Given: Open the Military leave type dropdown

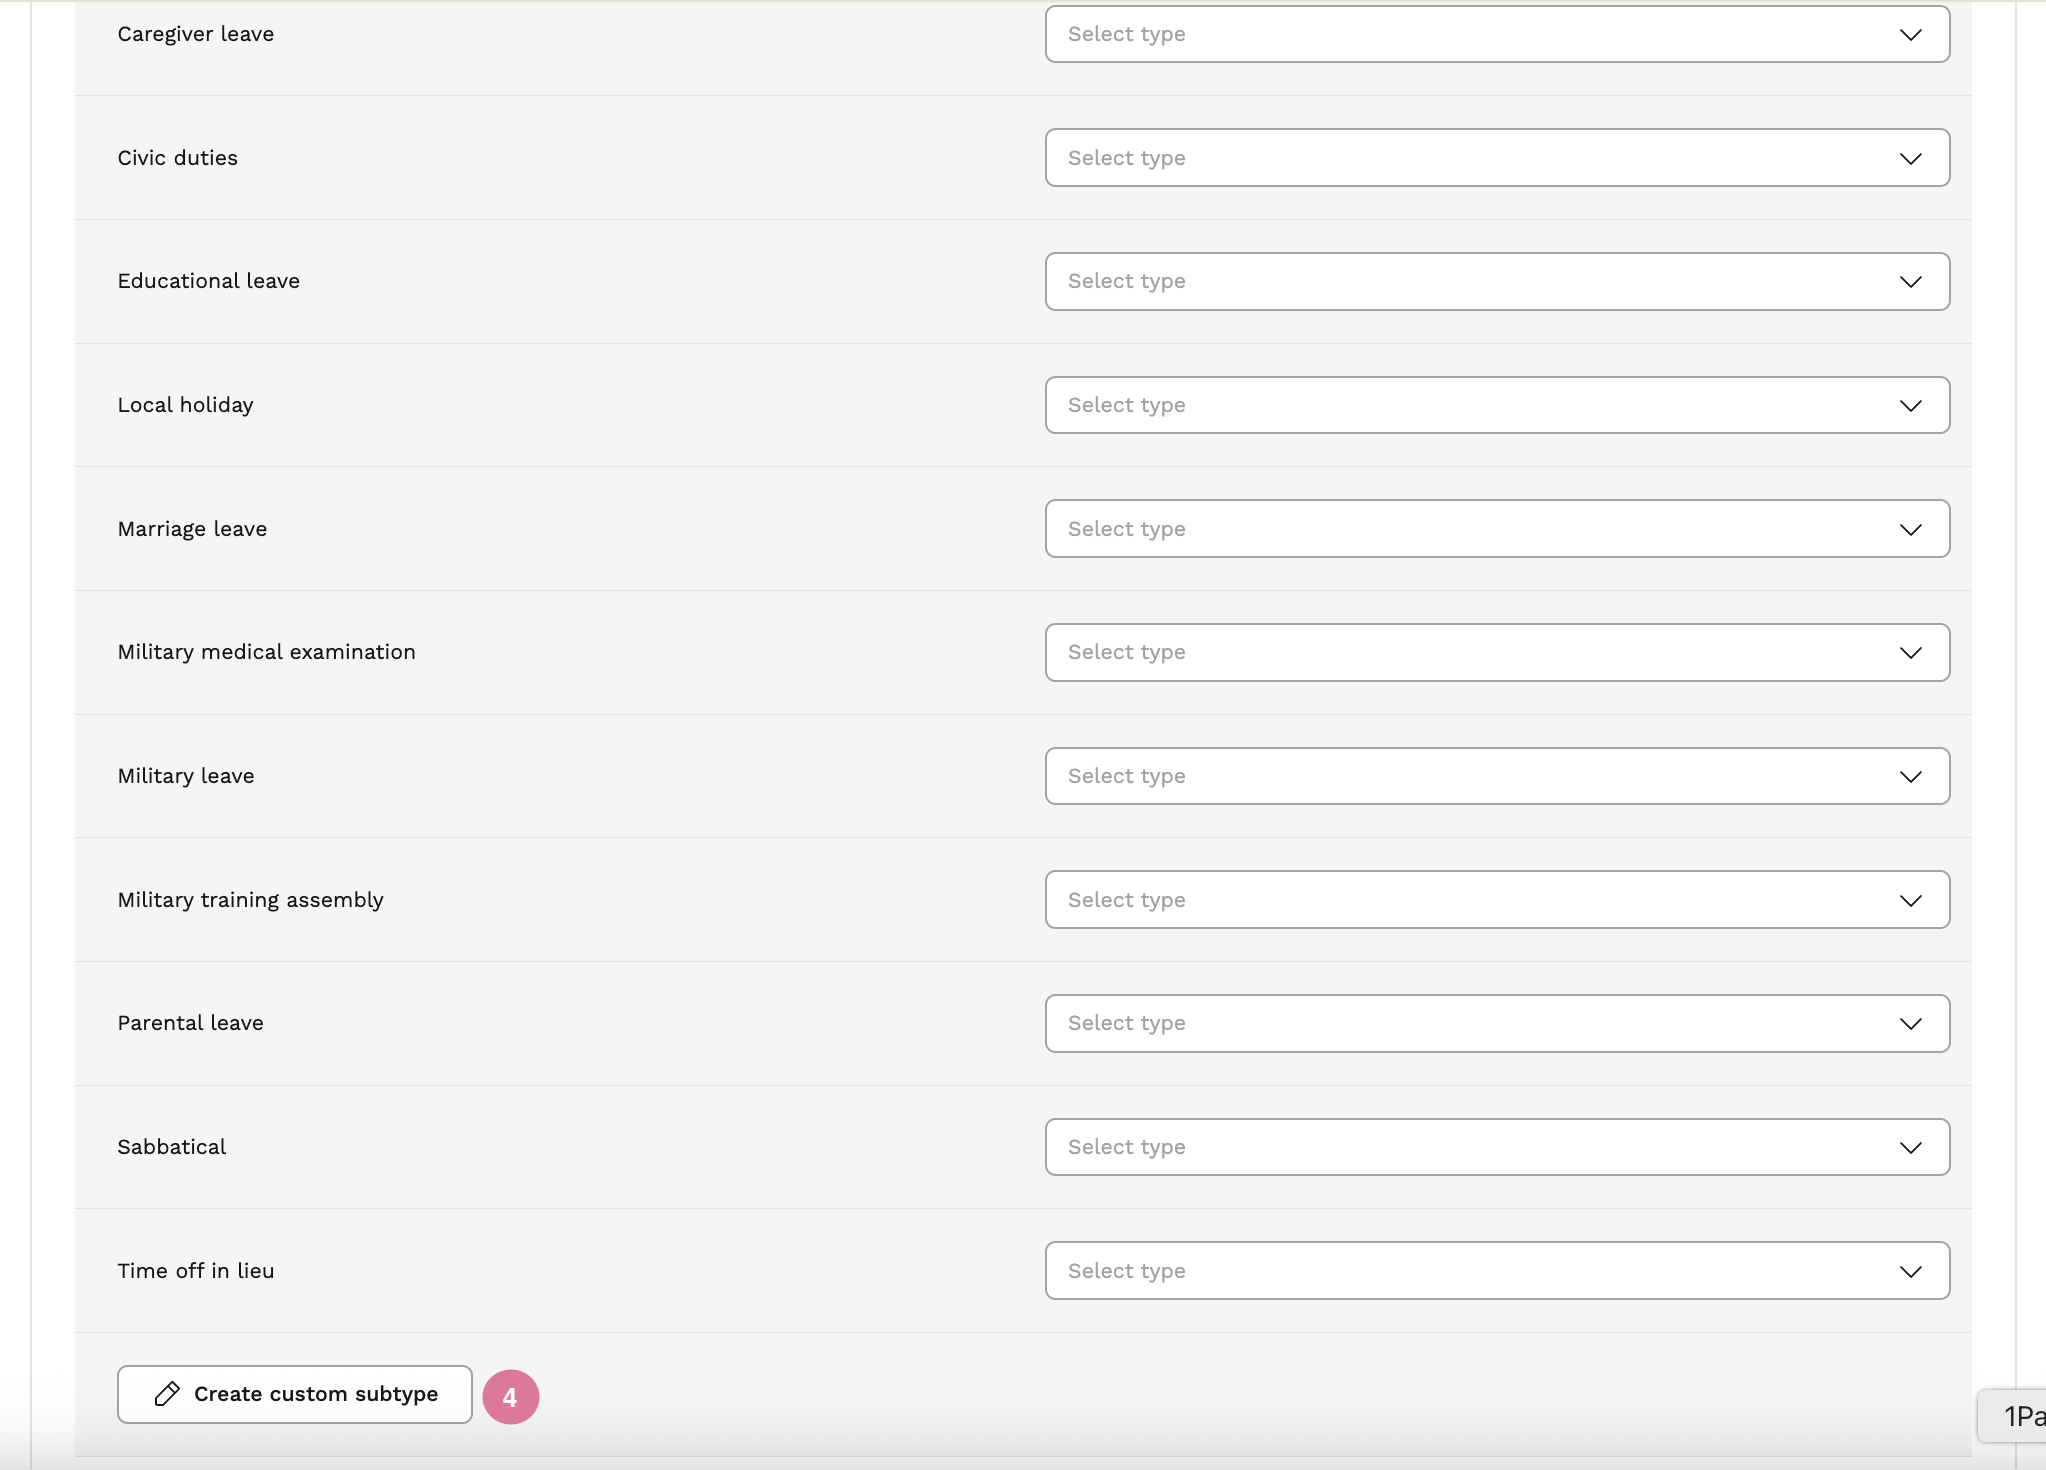Looking at the screenshot, I should pos(1497,776).
